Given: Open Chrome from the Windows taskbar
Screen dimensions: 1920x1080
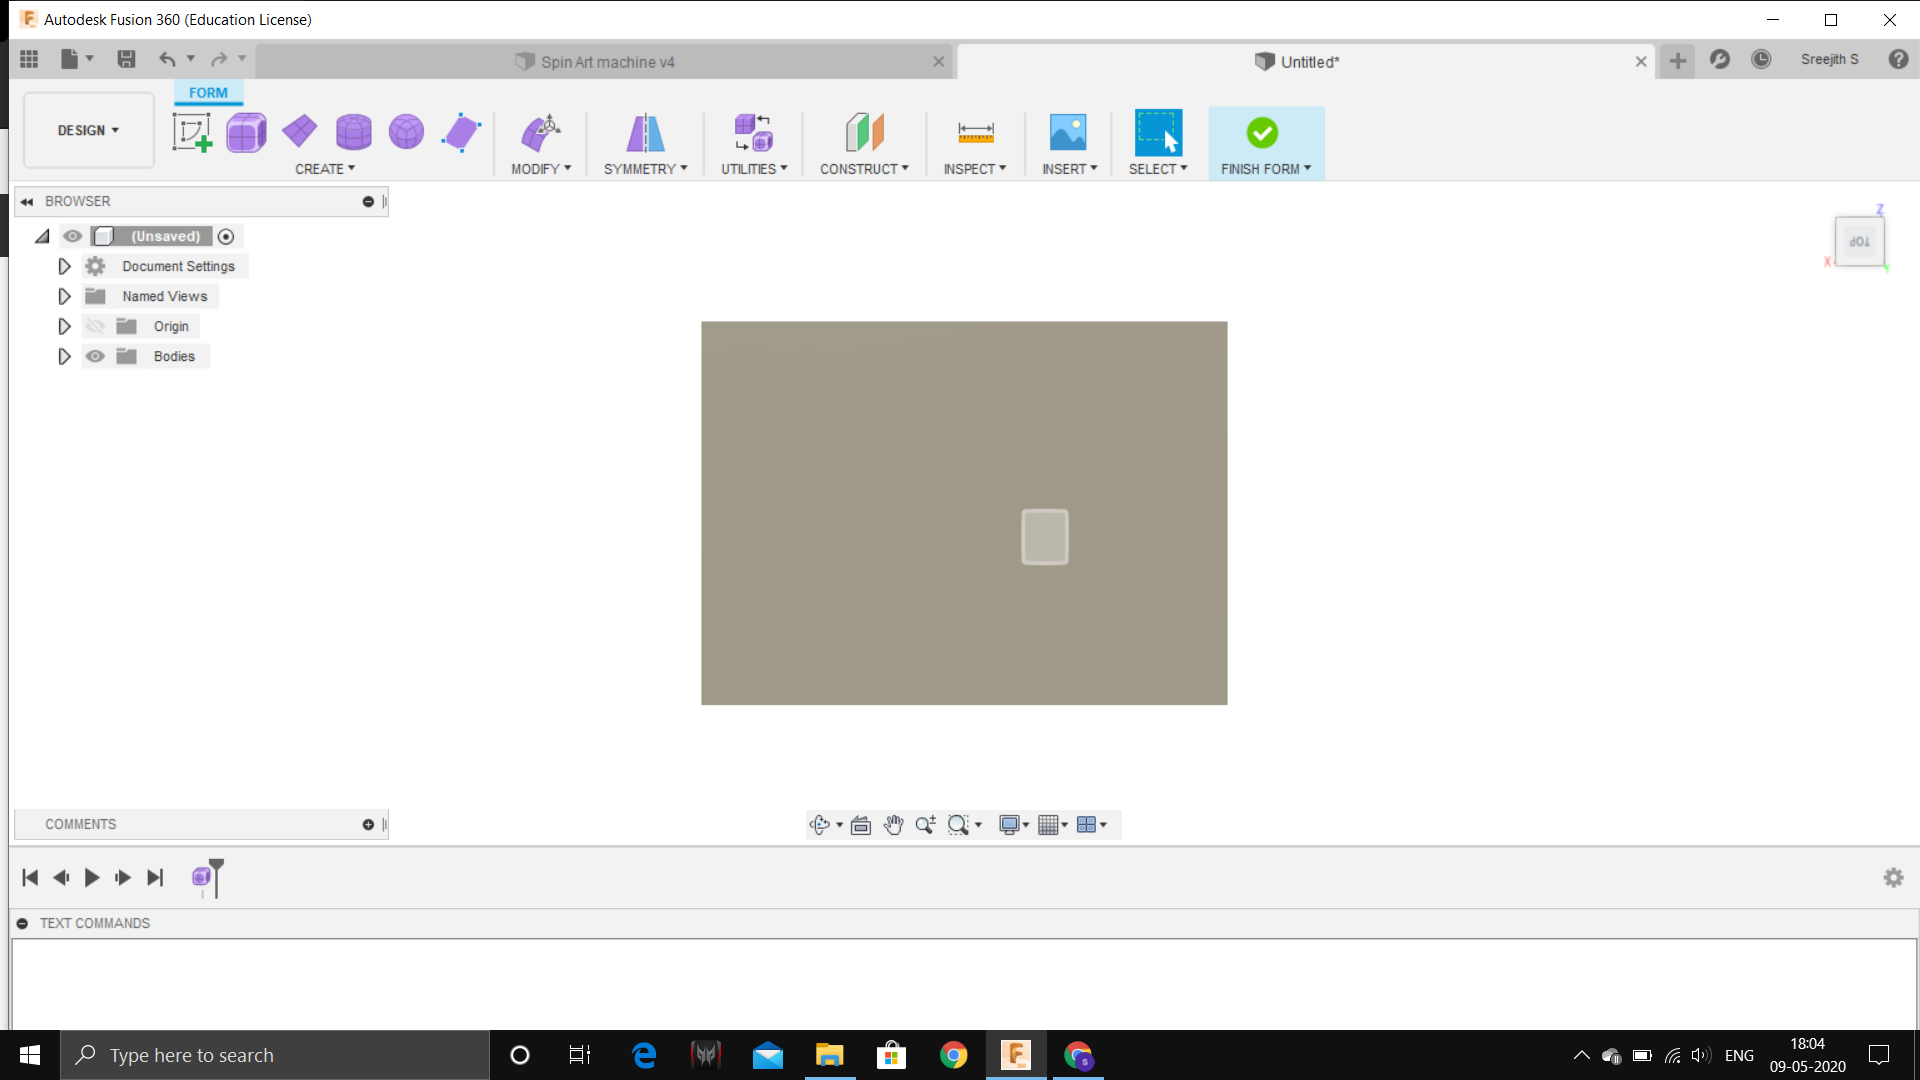Looking at the screenshot, I should coord(953,1055).
